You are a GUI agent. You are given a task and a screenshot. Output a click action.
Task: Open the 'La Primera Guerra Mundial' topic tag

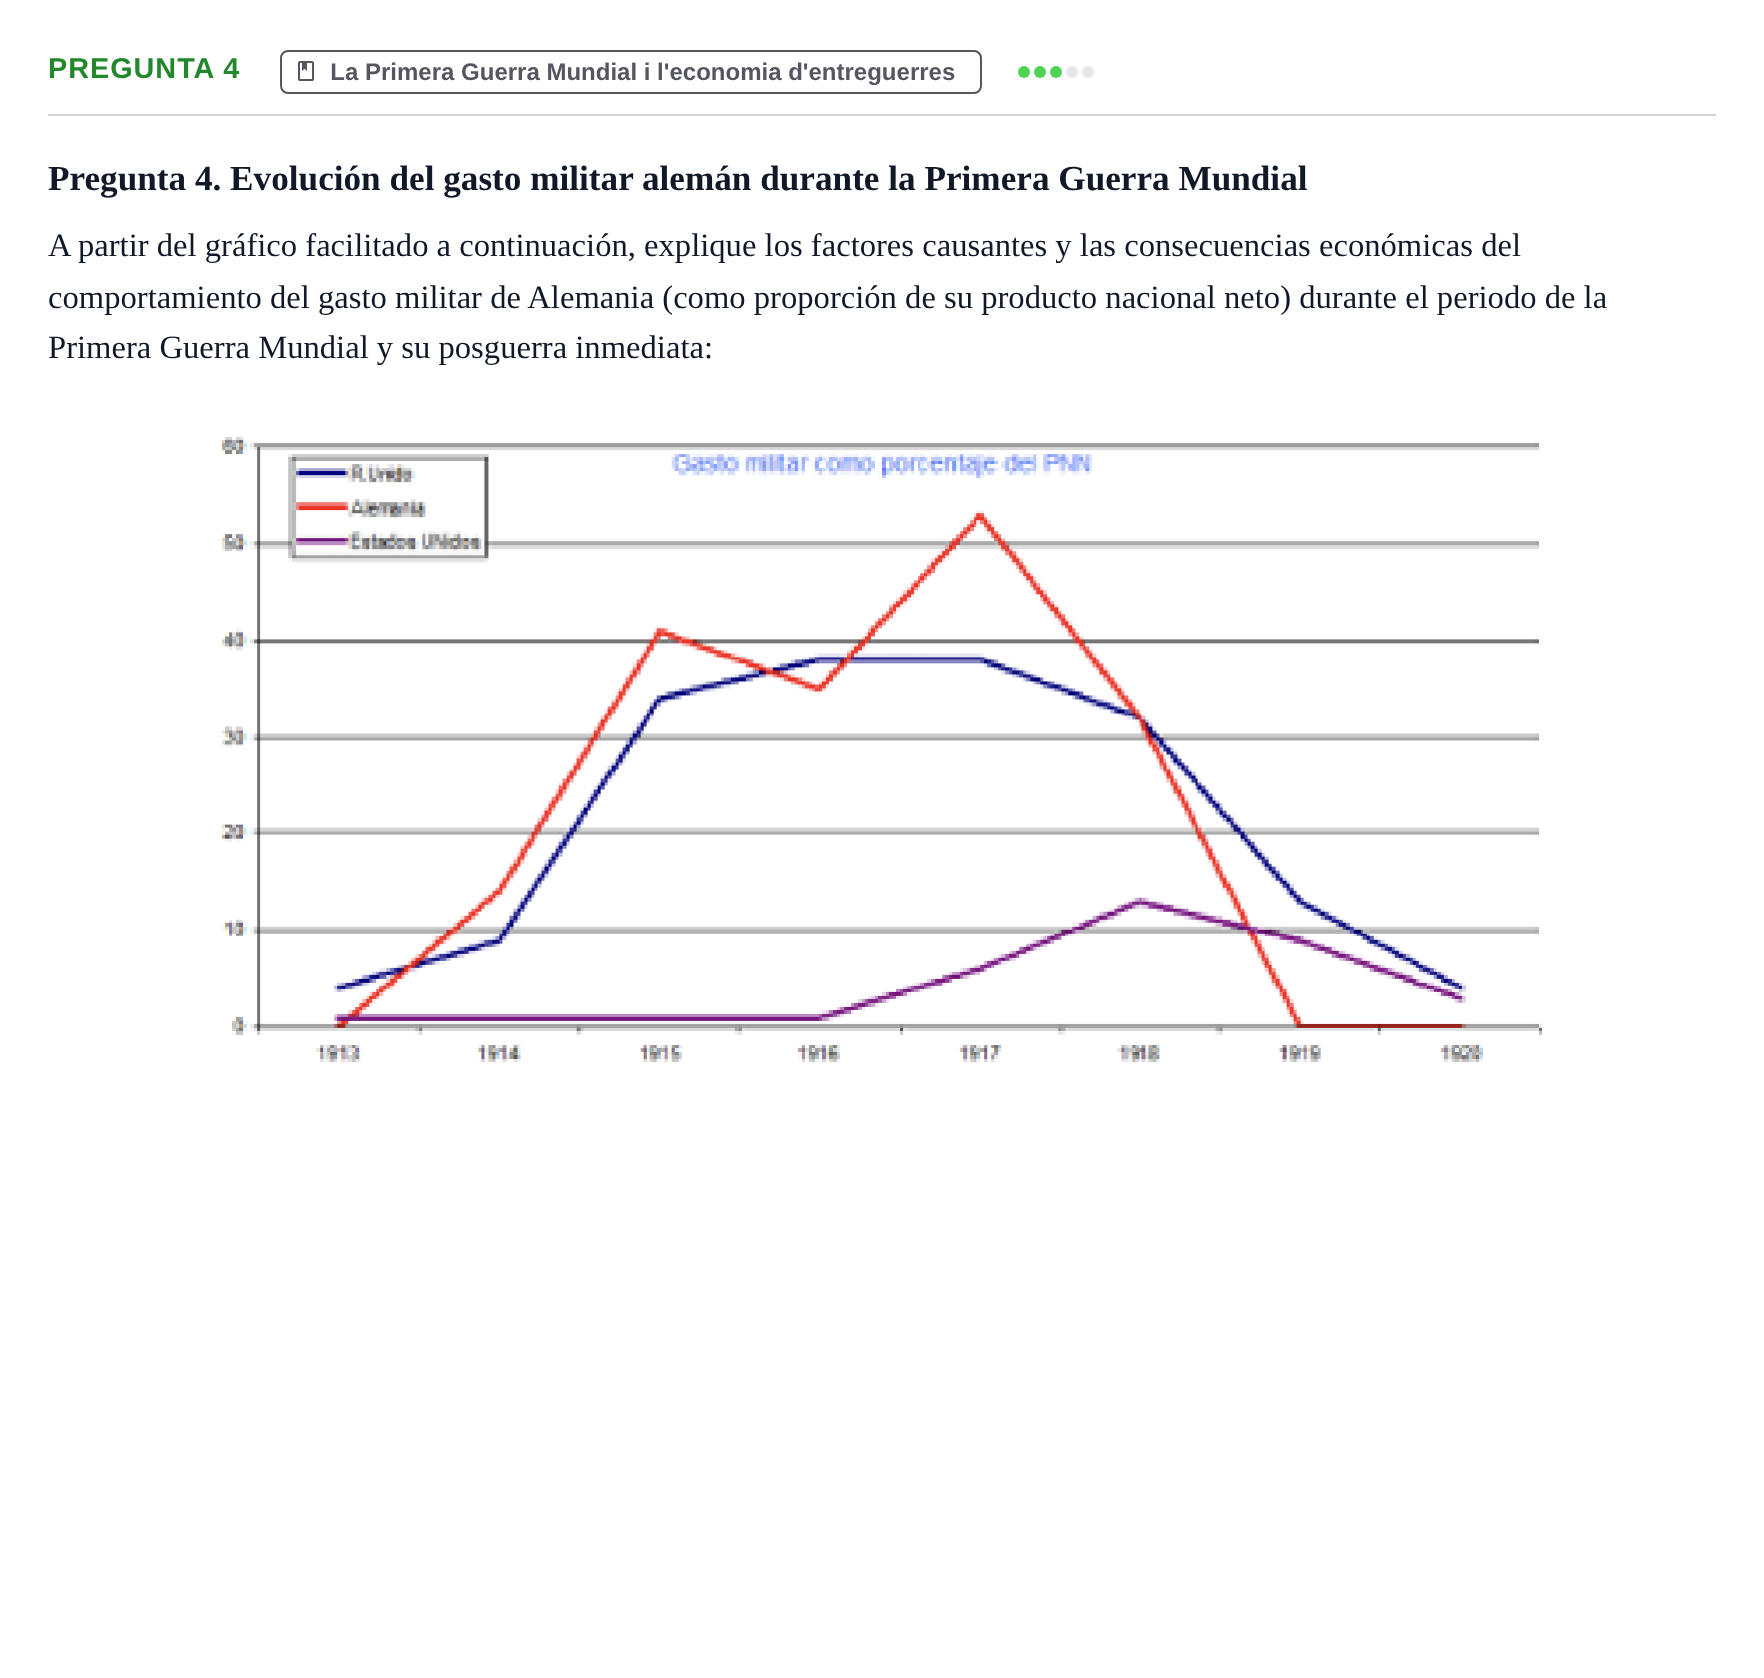(631, 72)
